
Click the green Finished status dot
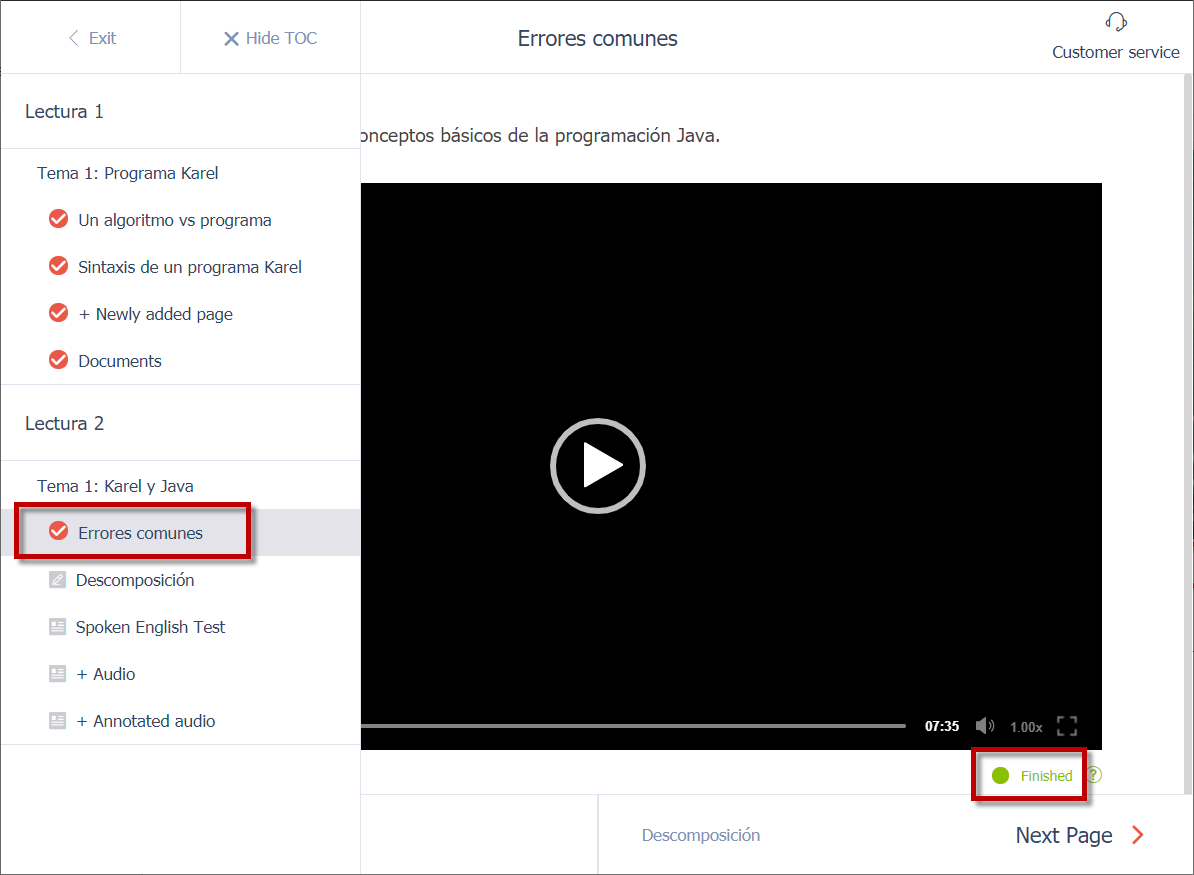[x=1001, y=775]
